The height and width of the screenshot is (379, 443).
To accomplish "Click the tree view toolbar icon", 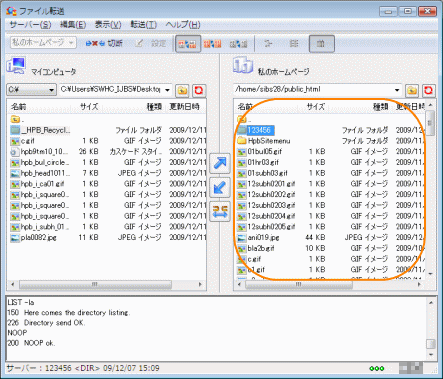I will point(268,44).
